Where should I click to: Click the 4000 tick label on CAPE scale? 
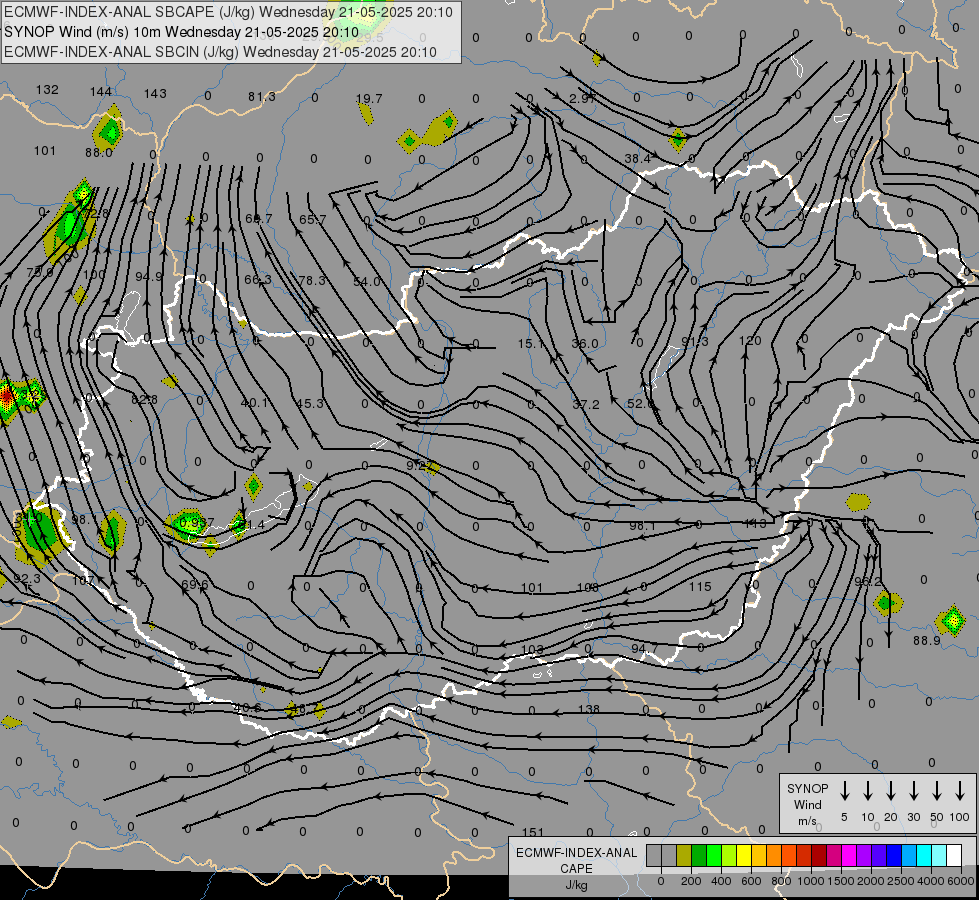tap(931, 881)
